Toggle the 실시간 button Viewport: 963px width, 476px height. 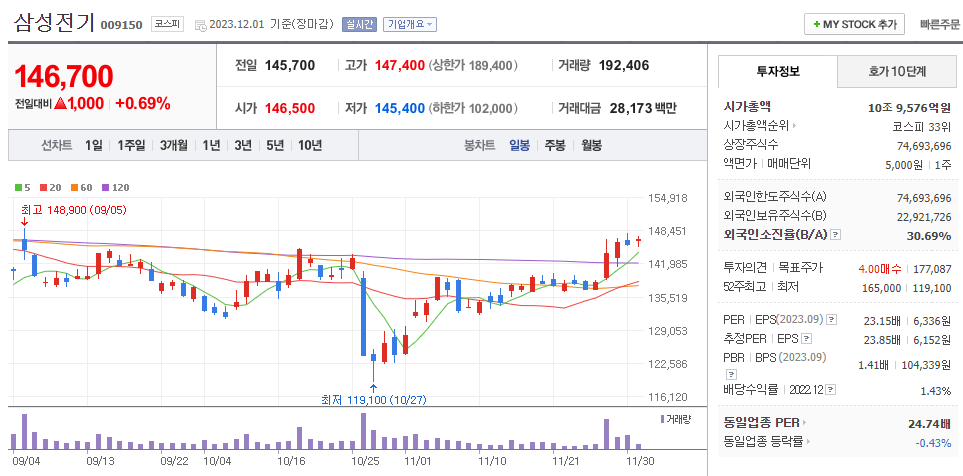[360, 25]
